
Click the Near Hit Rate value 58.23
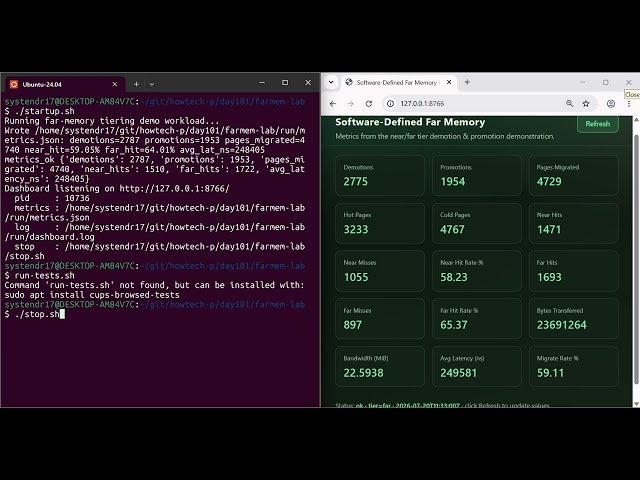(x=453, y=277)
